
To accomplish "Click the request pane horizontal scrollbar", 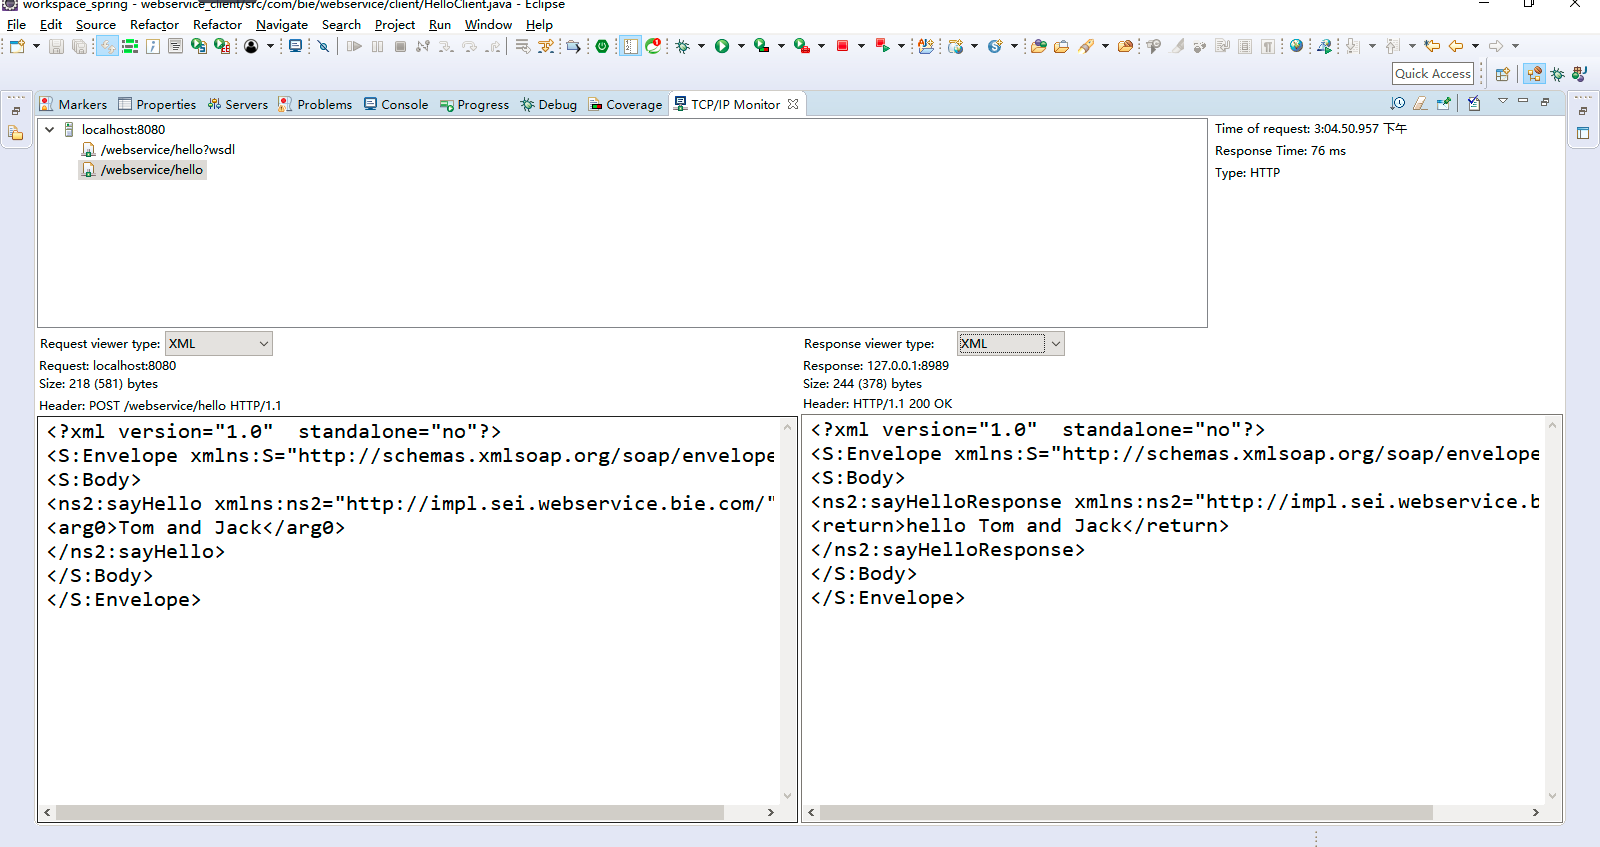I will (x=390, y=812).
